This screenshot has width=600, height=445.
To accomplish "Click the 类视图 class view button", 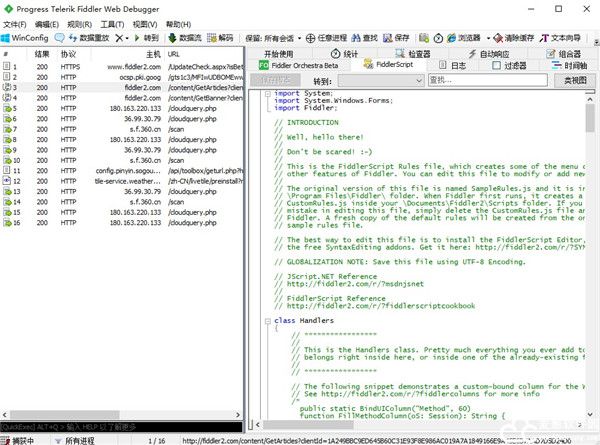I will 575,80.
